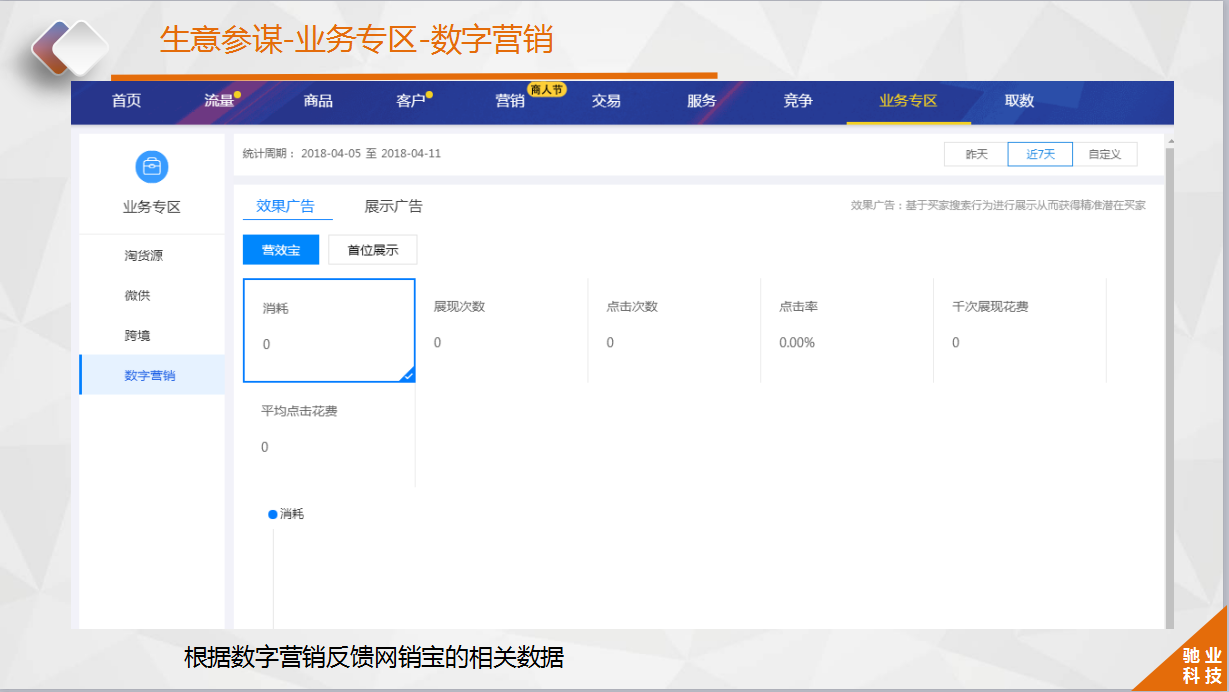1229x692 pixels.
Task: Toggle the 点击次数 metric card
Action: tap(675, 330)
